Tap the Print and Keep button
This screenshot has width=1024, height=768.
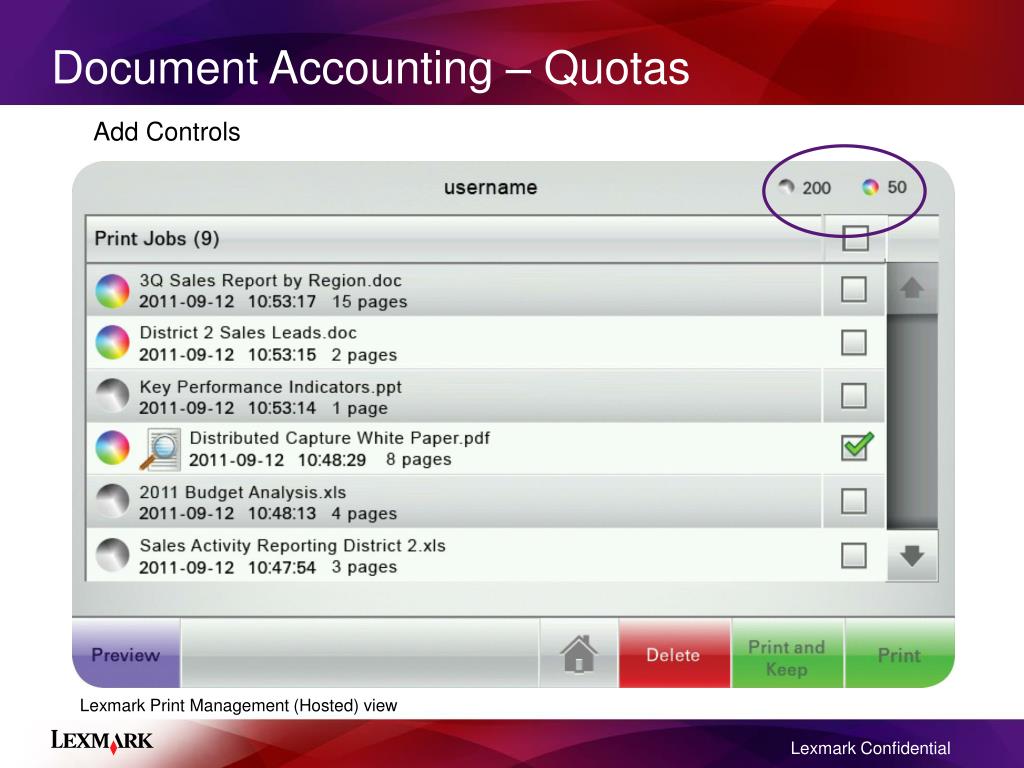787,654
